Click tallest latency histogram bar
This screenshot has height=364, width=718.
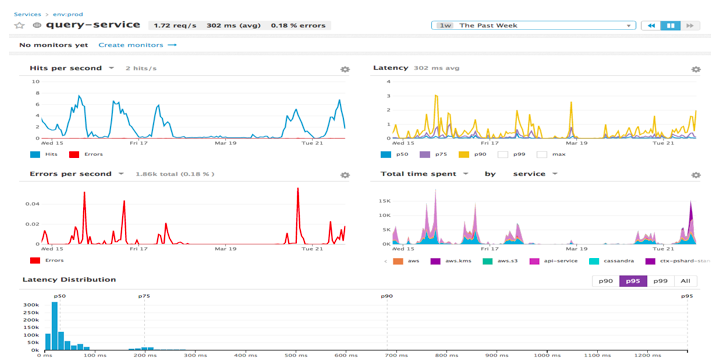(54, 326)
